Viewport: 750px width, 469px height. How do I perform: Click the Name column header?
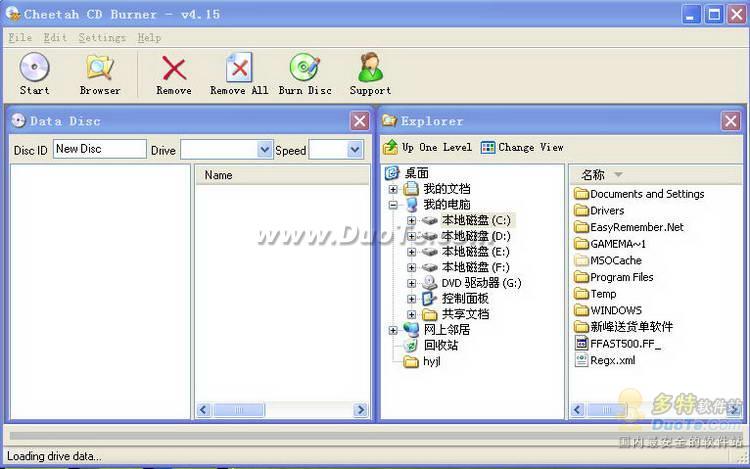pyautogui.click(x=282, y=175)
